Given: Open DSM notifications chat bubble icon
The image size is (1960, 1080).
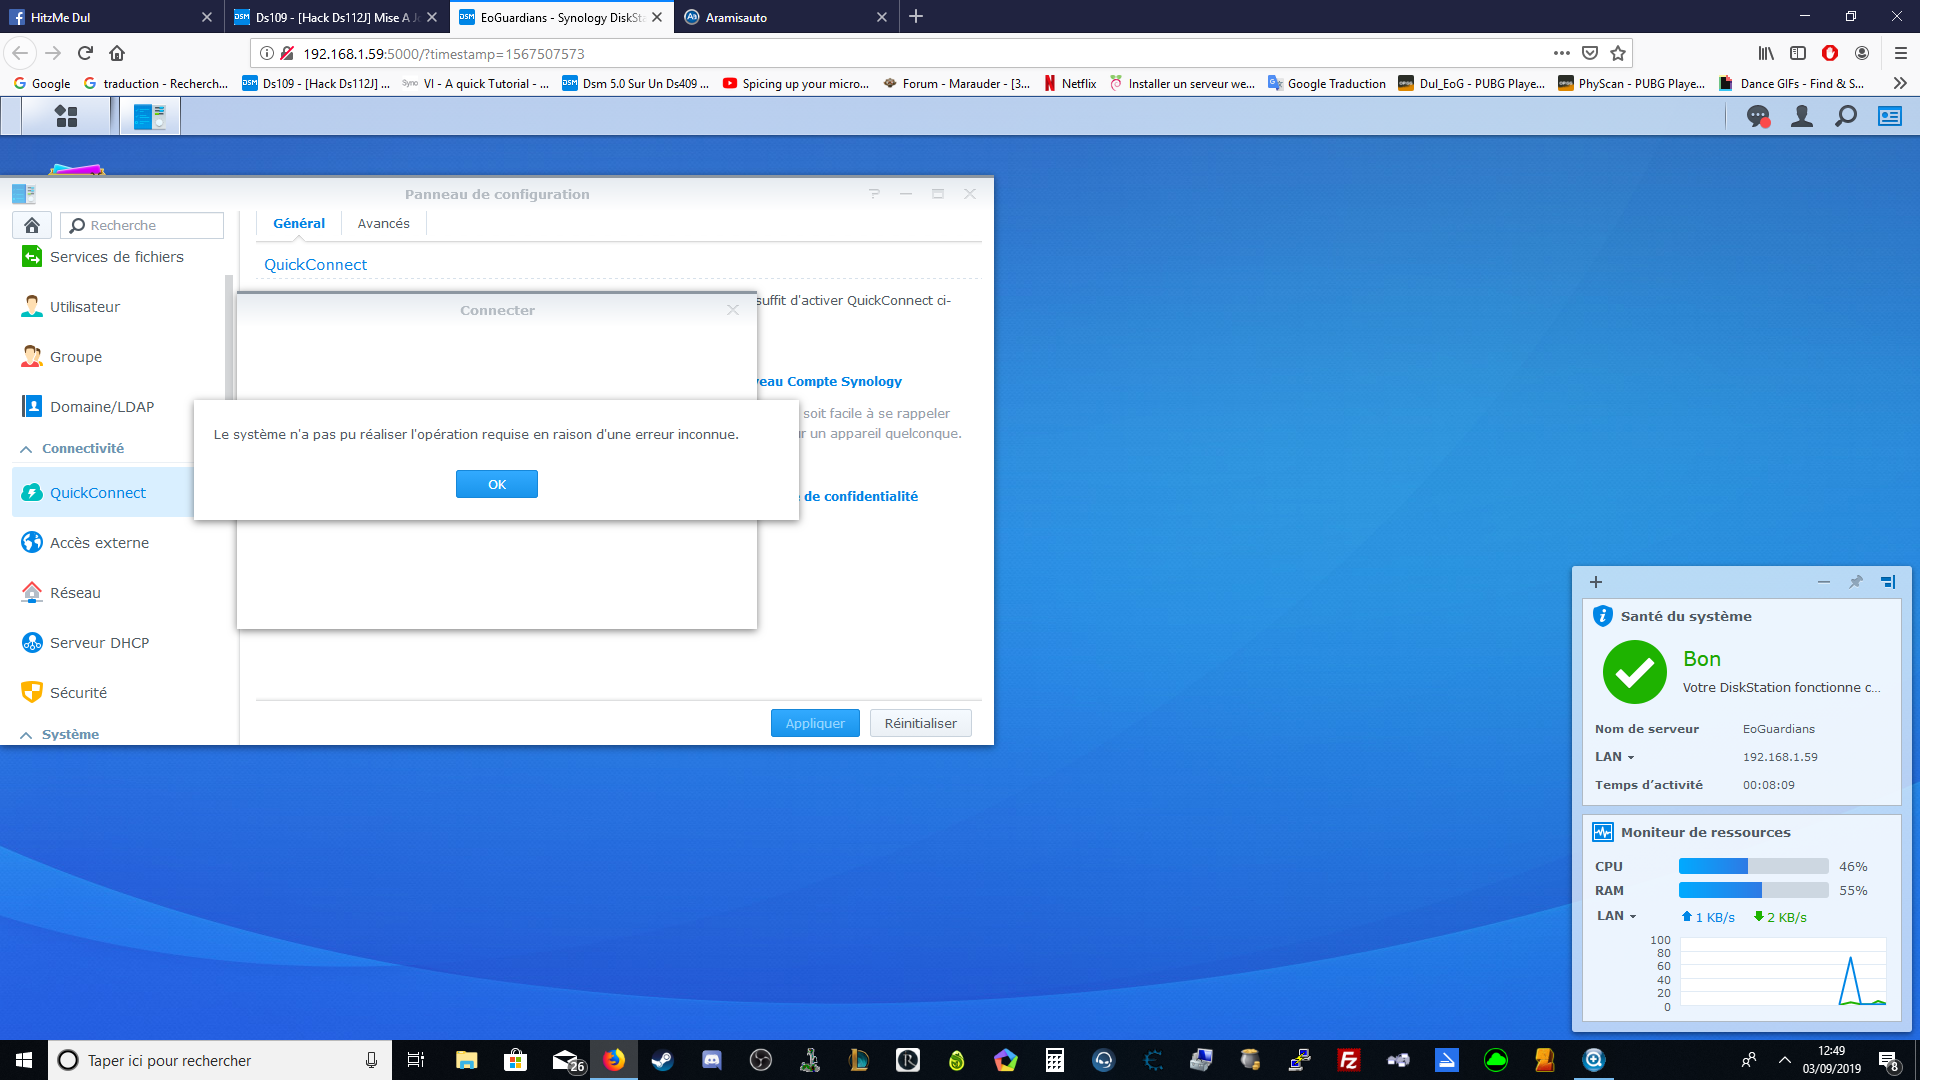Looking at the screenshot, I should point(1757,117).
